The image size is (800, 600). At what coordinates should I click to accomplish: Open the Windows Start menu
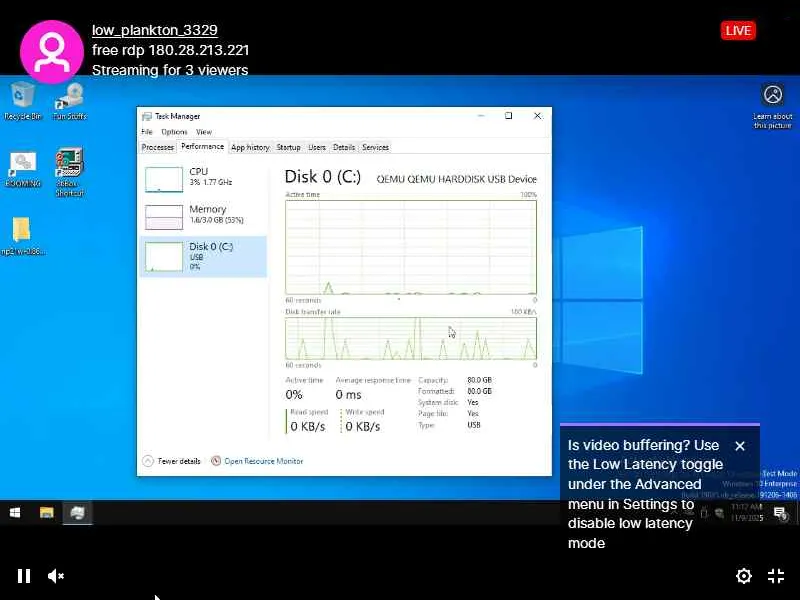(x=15, y=513)
